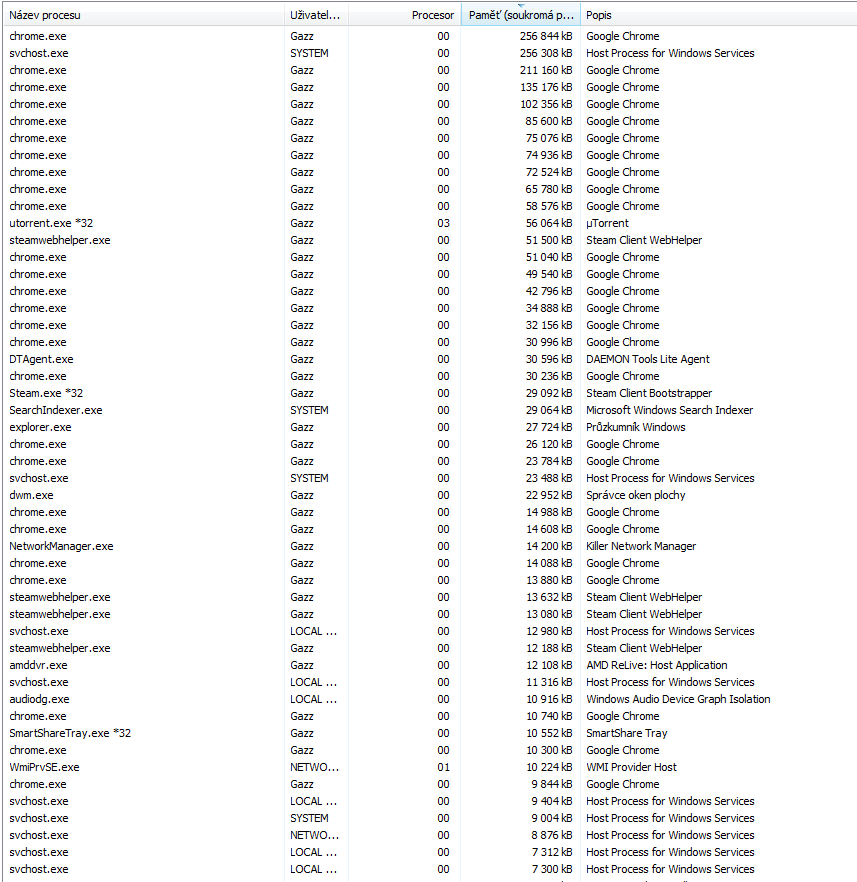The width and height of the screenshot is (857, 882).
Task: Select the utorrent.exe *32 process name
Action: (51, 223)
